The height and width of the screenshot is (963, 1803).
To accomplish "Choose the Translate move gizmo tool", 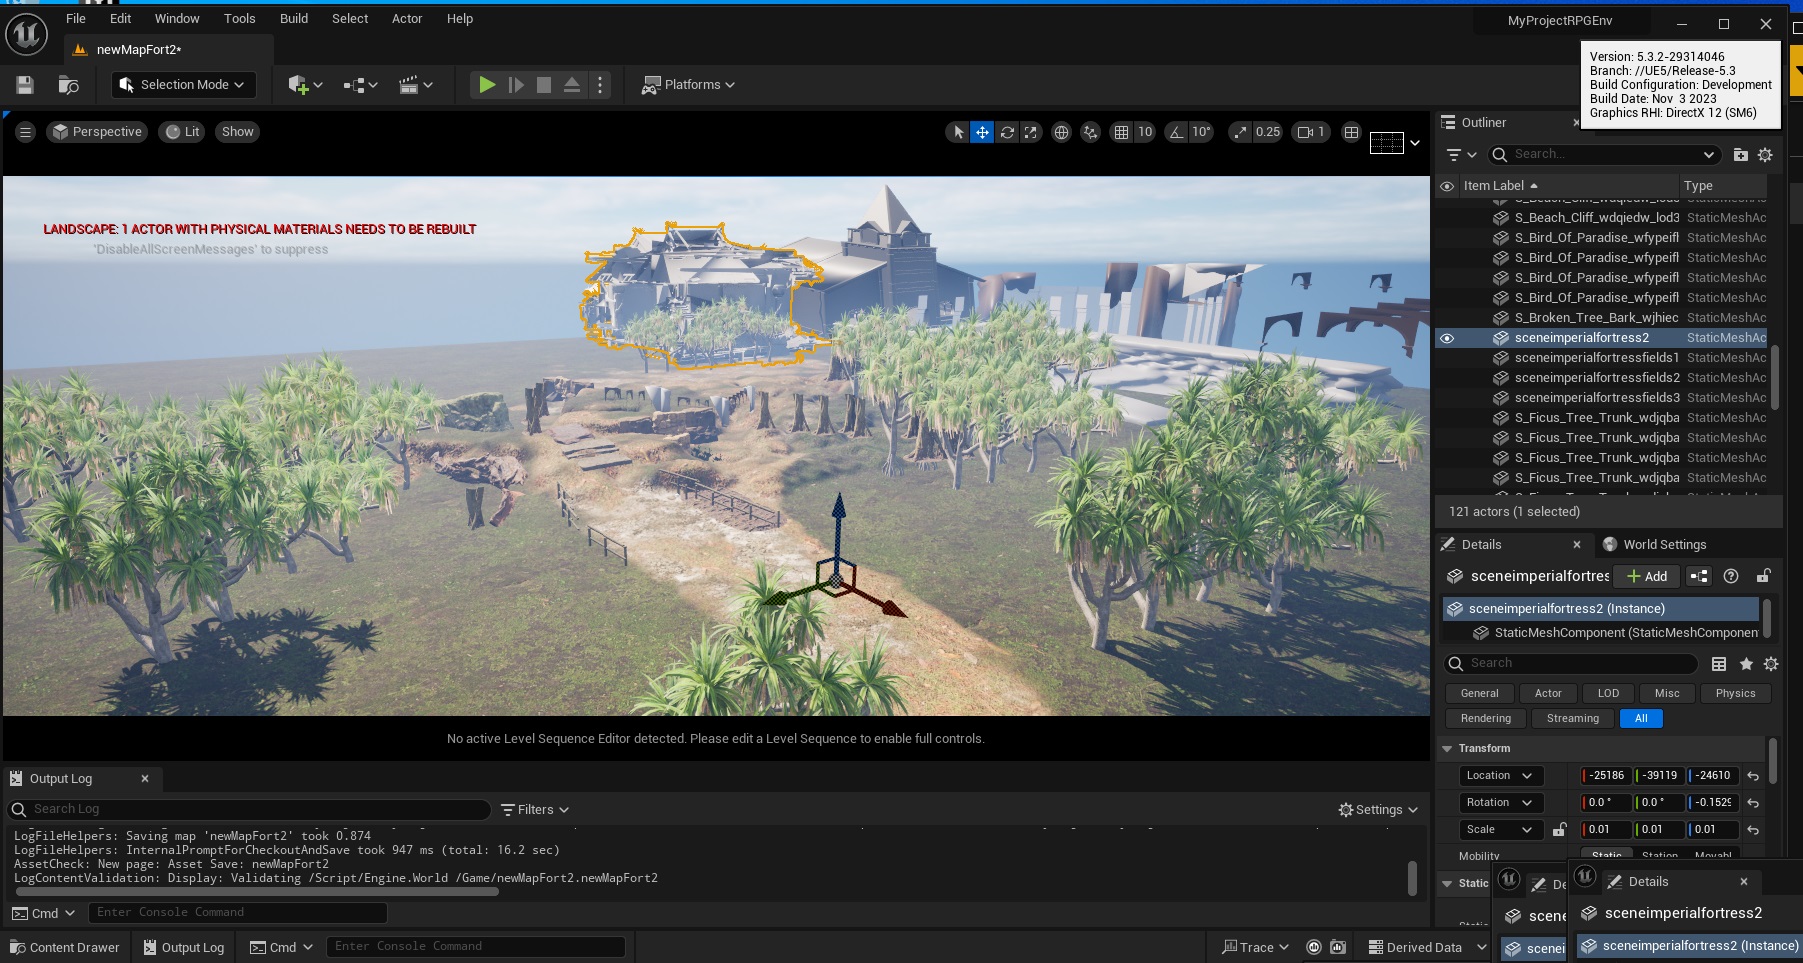I will pos(982,132).
